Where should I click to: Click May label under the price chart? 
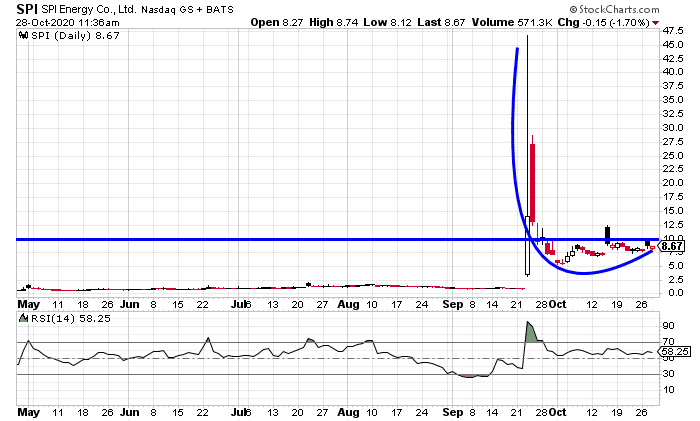29,304
